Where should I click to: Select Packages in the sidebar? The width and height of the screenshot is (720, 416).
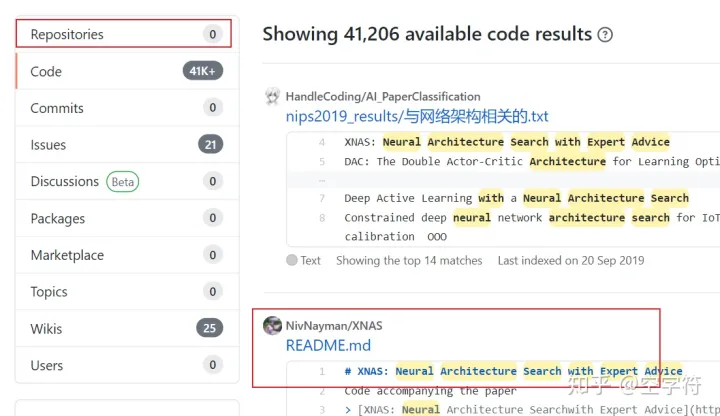click(x=127, y=218)
